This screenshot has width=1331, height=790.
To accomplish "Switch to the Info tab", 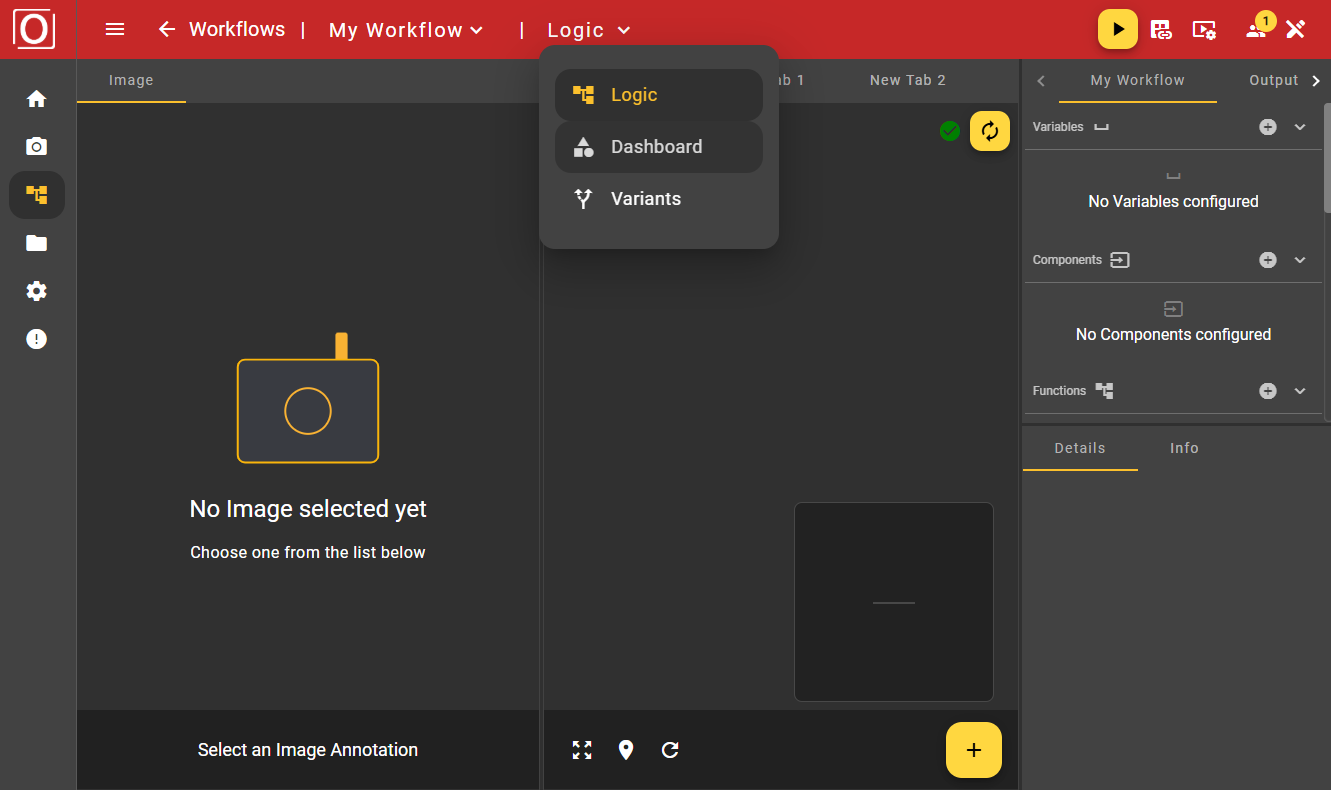I will coord(1184,448).
